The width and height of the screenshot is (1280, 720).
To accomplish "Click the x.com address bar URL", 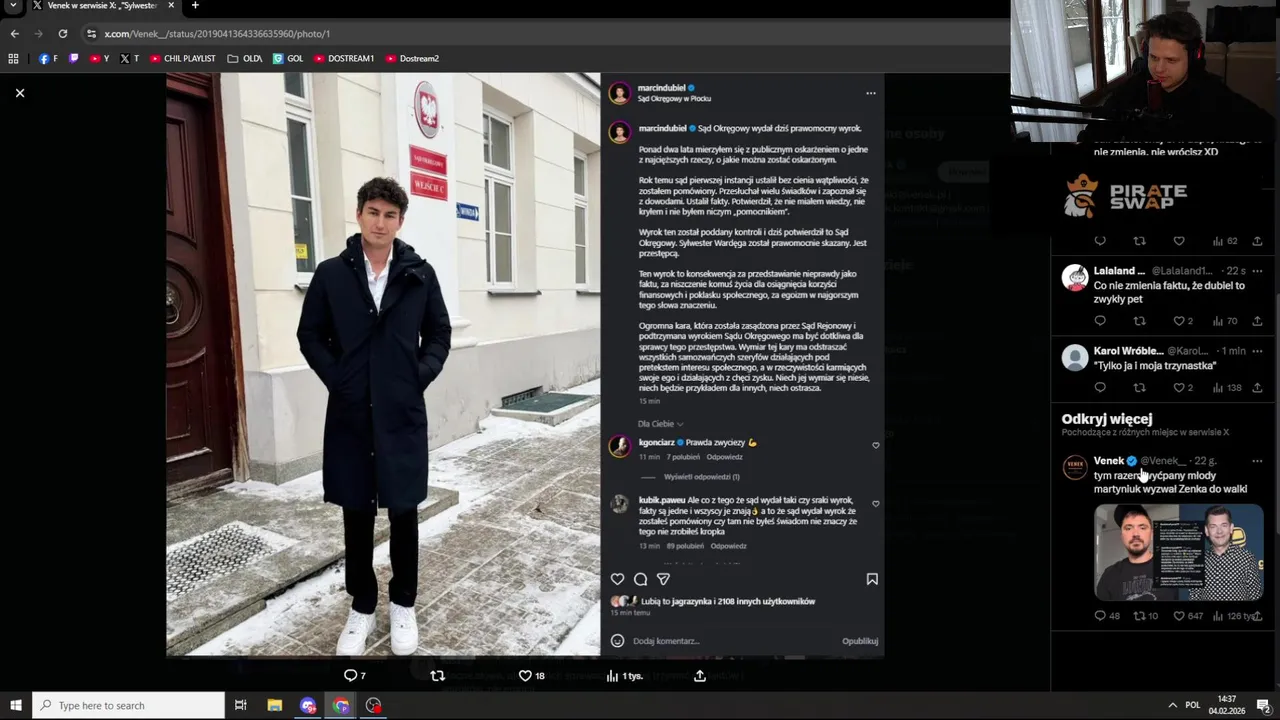I will (217, 34).
